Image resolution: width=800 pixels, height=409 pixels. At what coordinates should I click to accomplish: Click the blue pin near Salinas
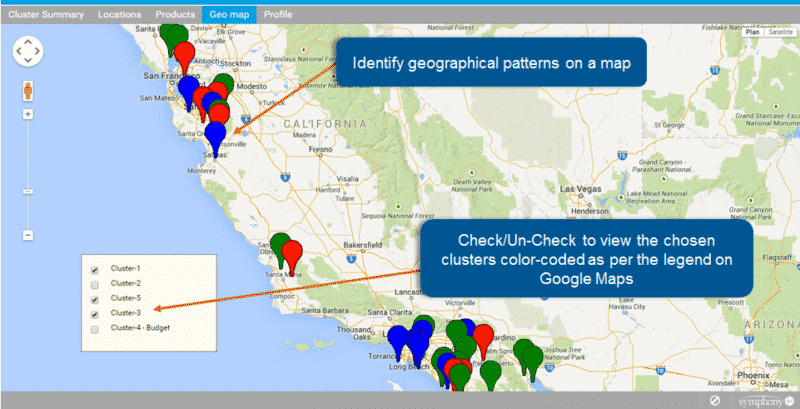click(215, 136)
